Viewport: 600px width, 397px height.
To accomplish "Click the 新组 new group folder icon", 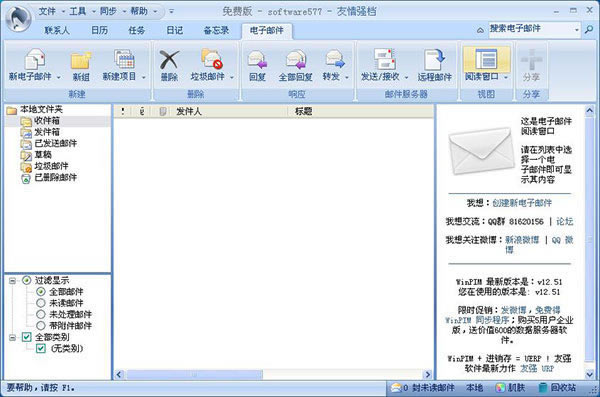I will point(81,60).
